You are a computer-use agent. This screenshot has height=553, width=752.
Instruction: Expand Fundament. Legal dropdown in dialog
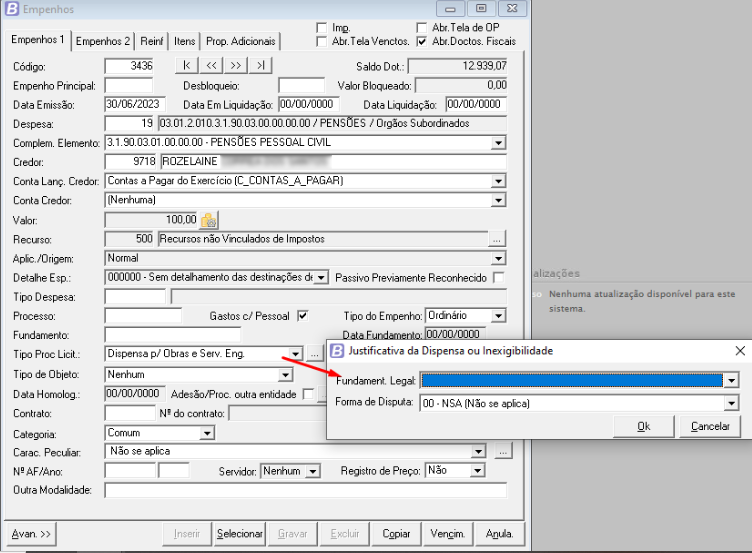click(x=731, y=381)
